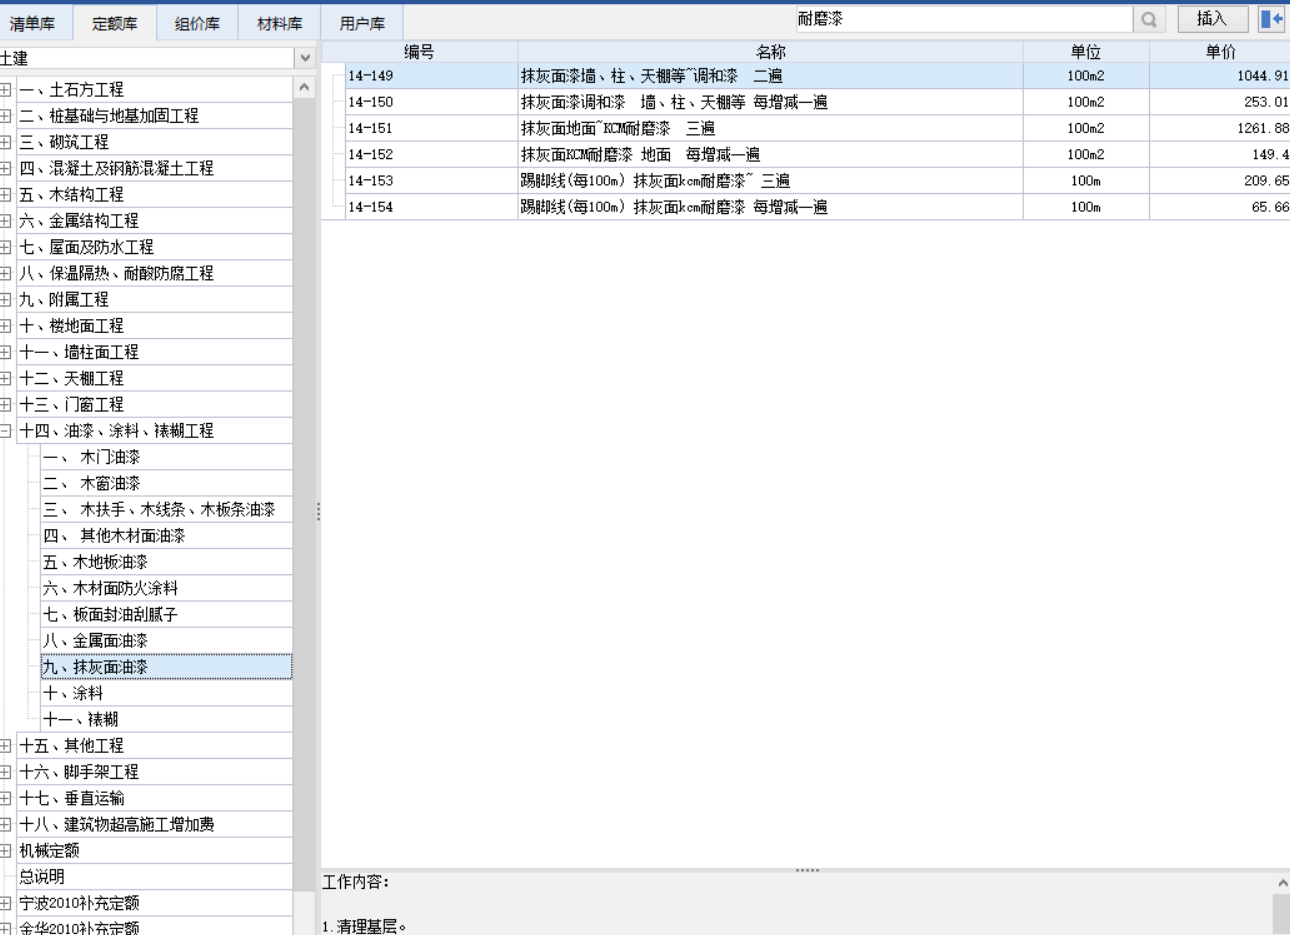
Task: Click price cell 1261.88
Action: pyautogui.click(x=1220, y=128)
